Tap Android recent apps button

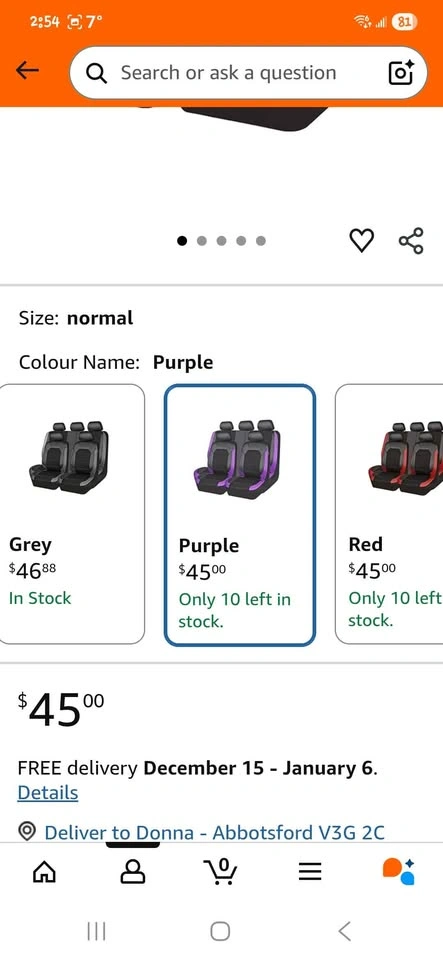(97, 931)
